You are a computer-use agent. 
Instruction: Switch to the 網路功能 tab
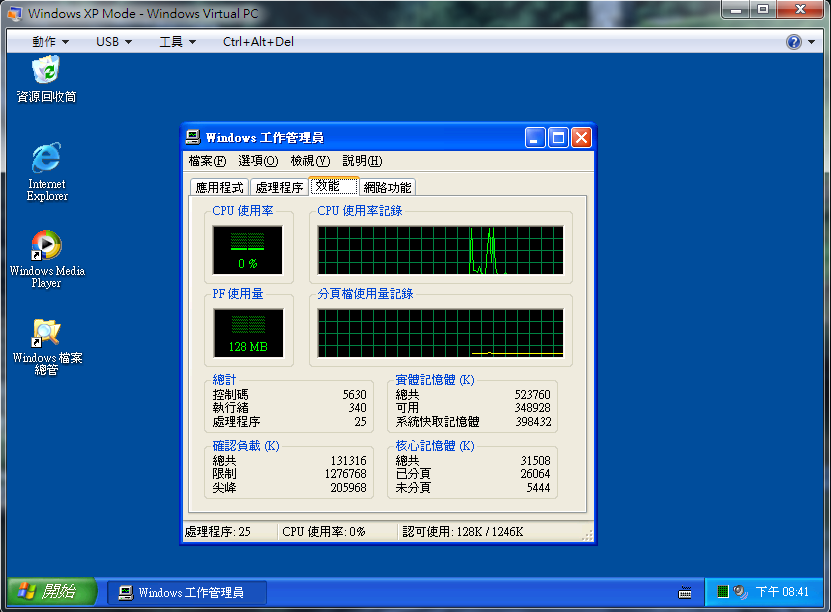pyautogui.click(x=387, y=187)
